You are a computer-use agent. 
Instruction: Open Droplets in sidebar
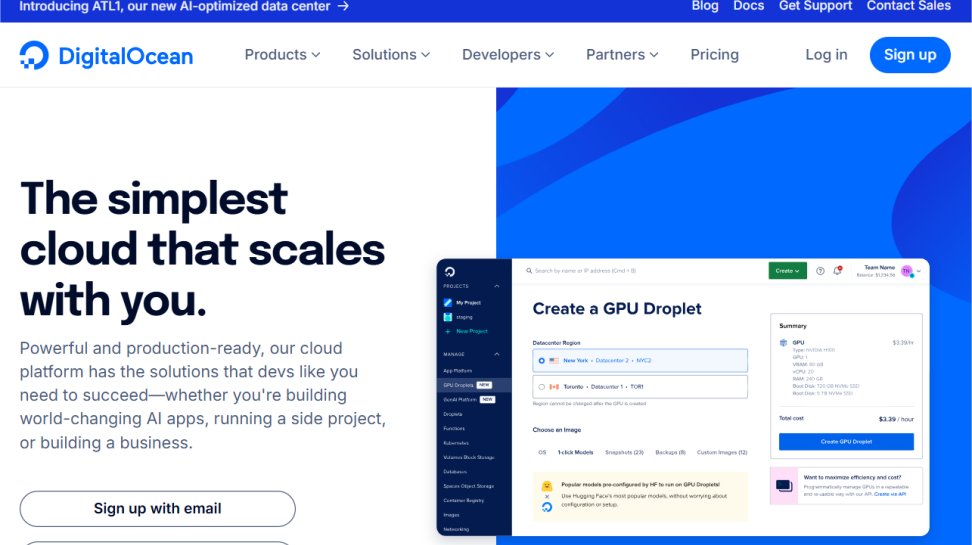[453, 414]
